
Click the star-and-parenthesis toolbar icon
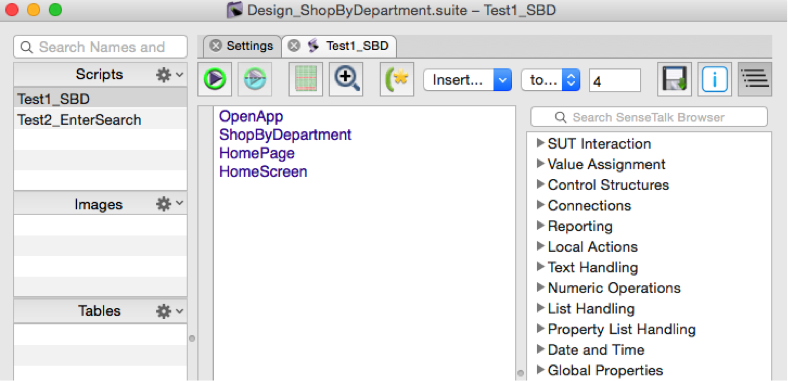click(397, 79)
